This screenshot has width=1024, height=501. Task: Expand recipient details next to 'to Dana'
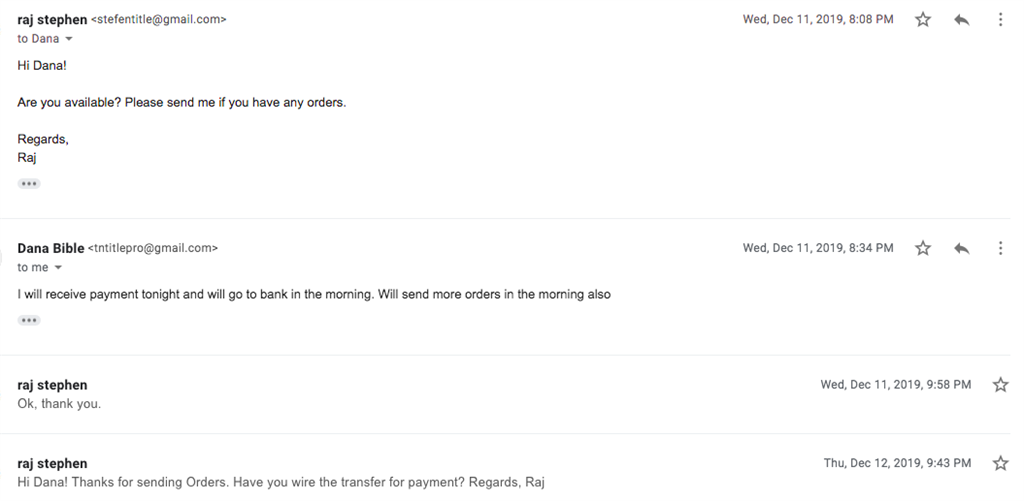(69, 39)
